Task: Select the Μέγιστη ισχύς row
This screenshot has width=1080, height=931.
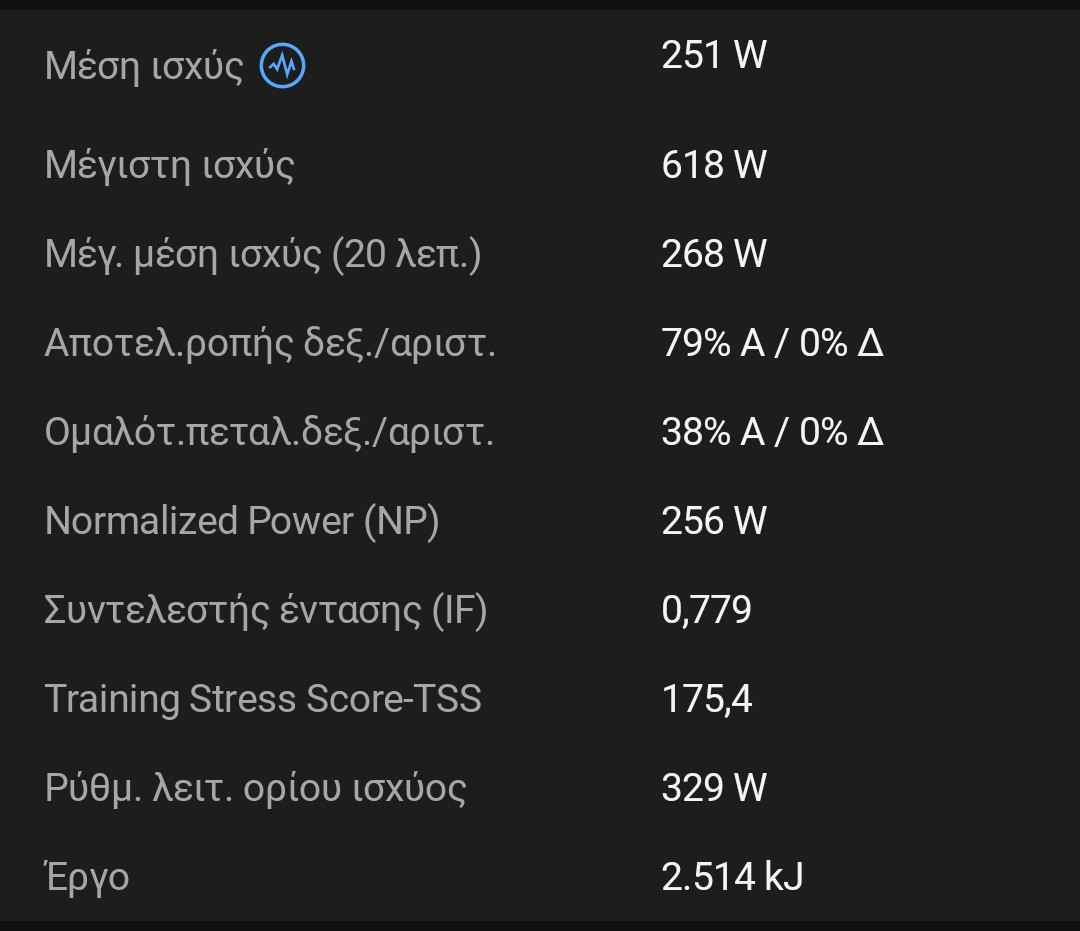Action: 540,165
